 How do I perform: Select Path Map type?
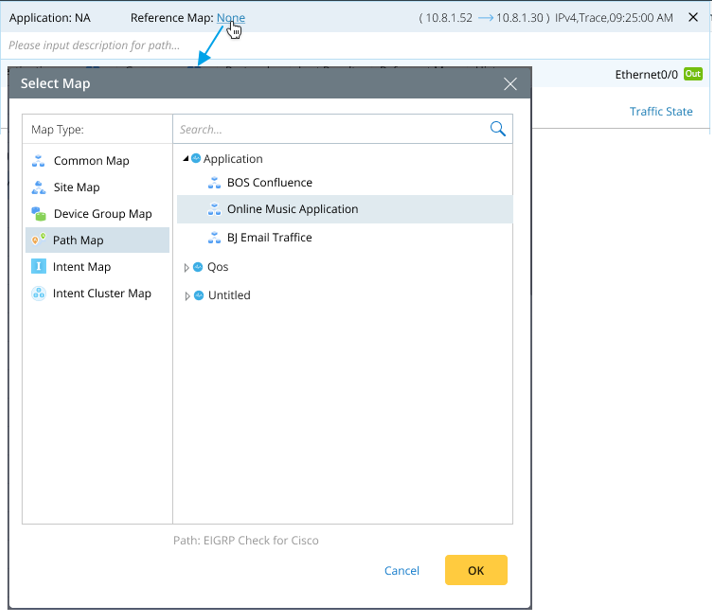78,240
